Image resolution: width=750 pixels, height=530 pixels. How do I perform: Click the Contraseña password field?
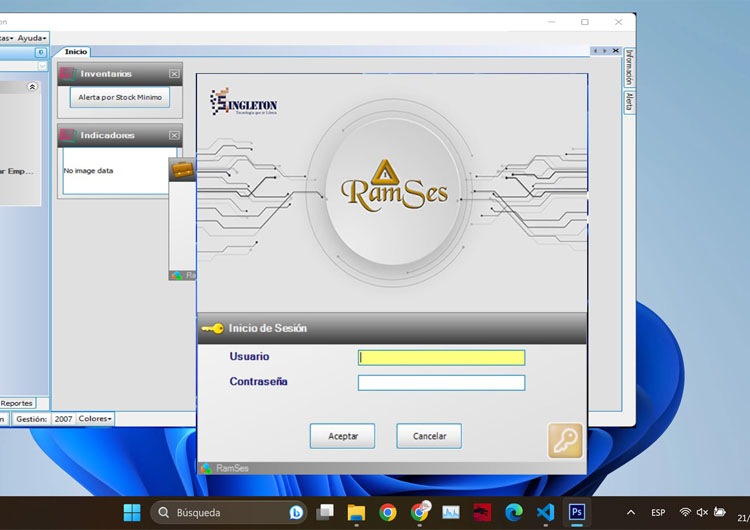441,383
